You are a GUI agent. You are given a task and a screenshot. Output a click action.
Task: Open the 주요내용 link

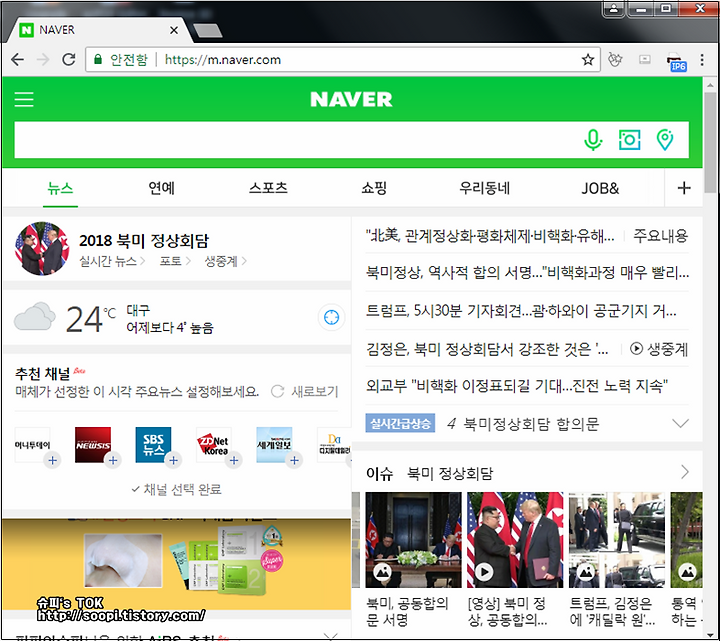660,236
